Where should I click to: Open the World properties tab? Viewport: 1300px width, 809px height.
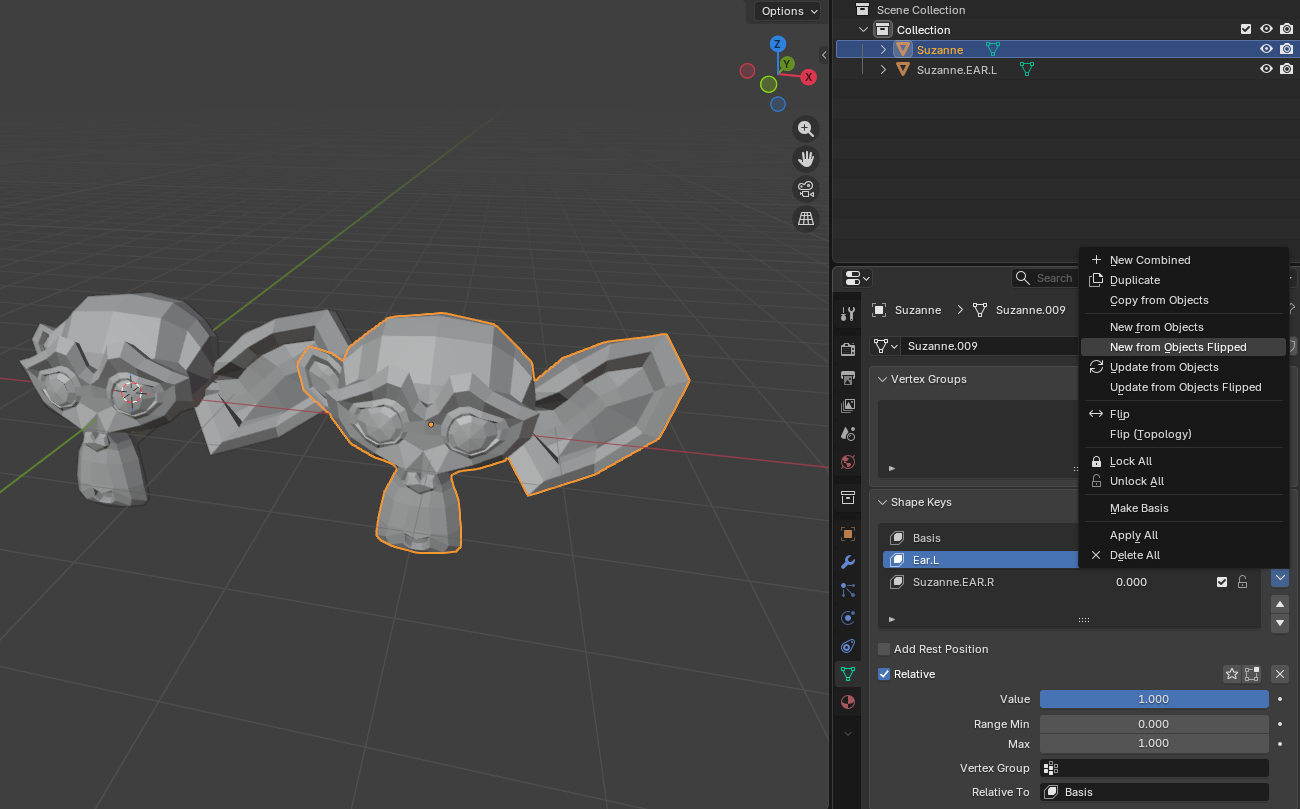click(x=848, y=462)
